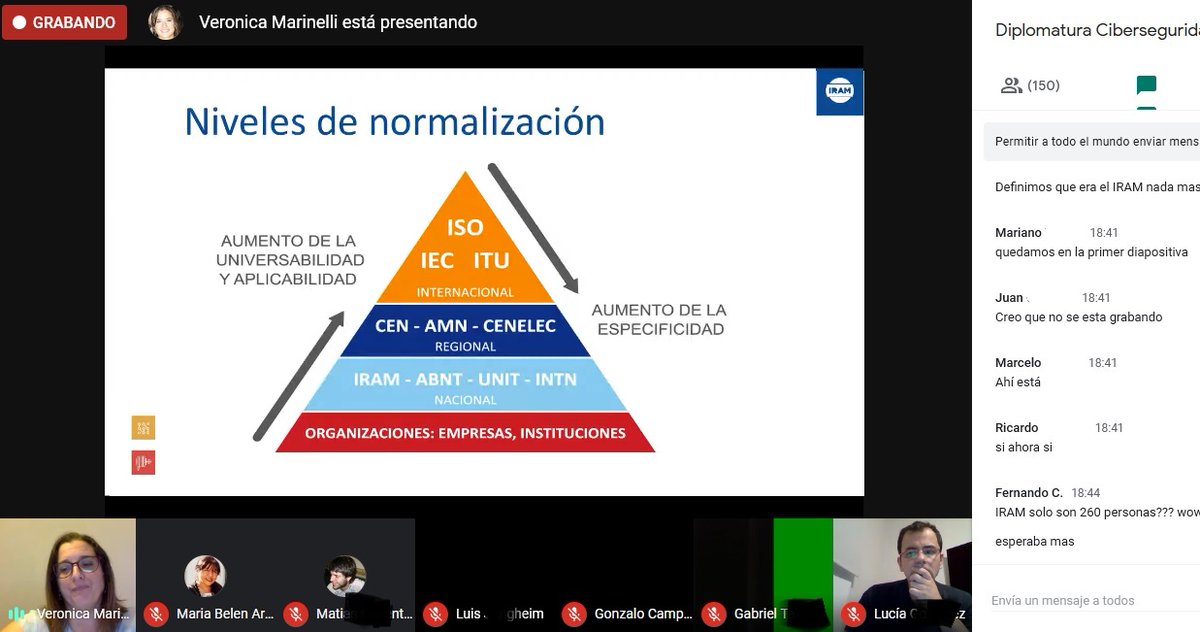Click Ricardo's message 'si ahora si'
The image size is (1200, 632).
coord(1023,447)
